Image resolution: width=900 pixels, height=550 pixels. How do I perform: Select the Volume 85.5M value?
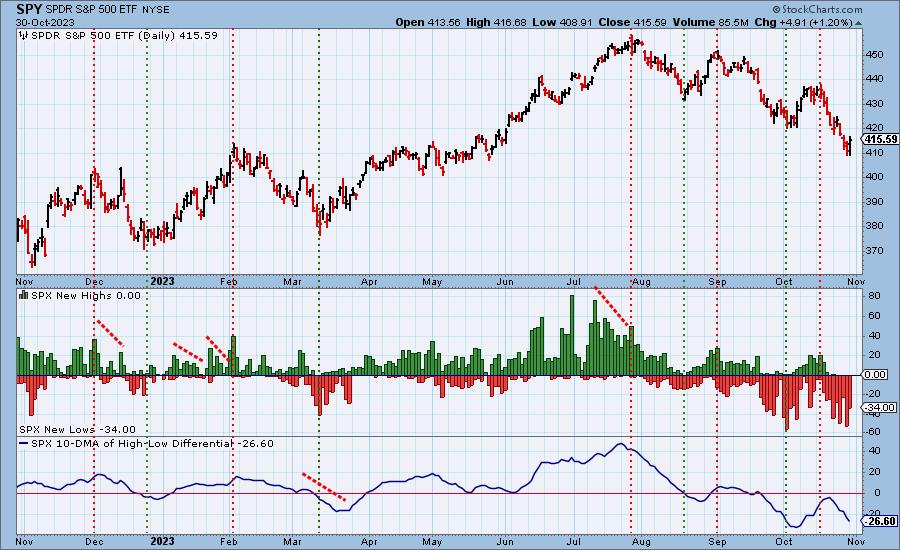[711, 22]
